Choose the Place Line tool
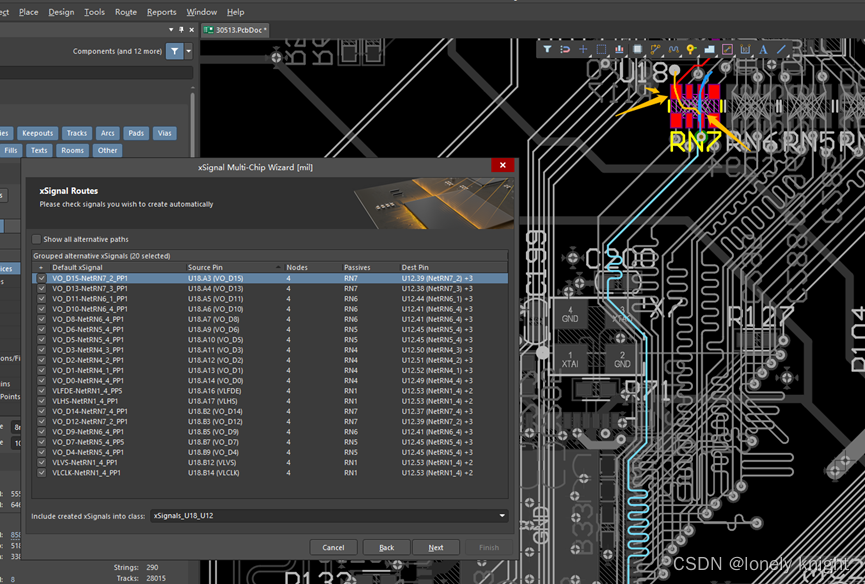The height and width of the screenshot is (584, 865). (781, 49)
